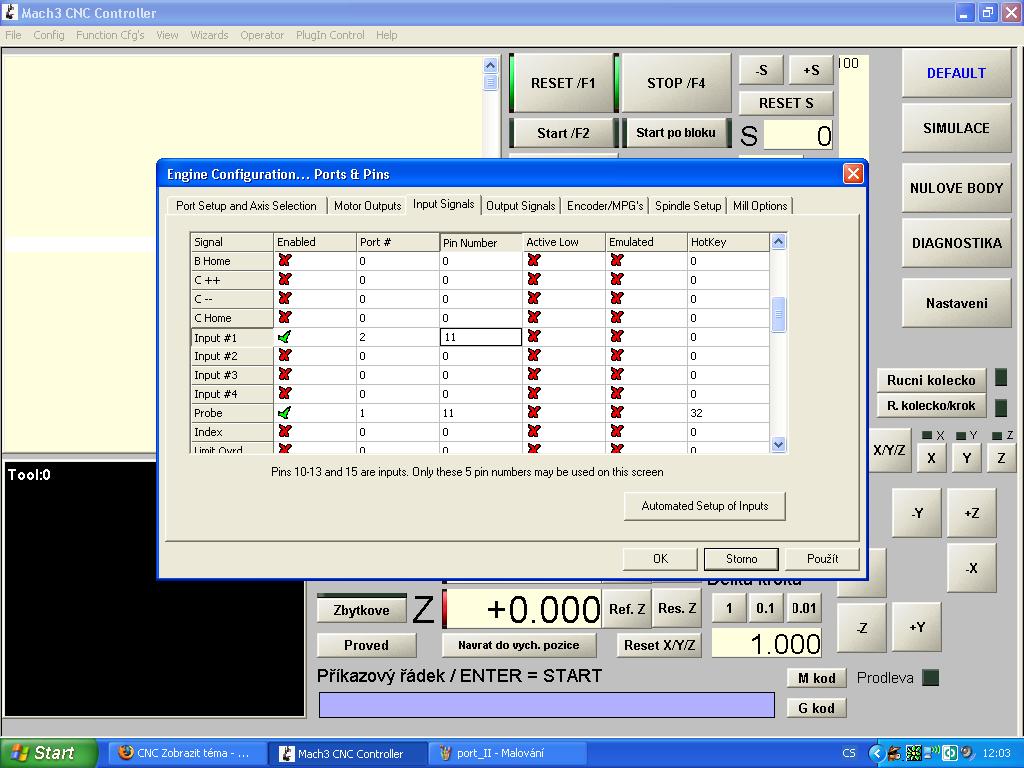Toggle Emulated cross for Probe row
The height and width of the screenshot is (768, 1024).
(617, 413)
